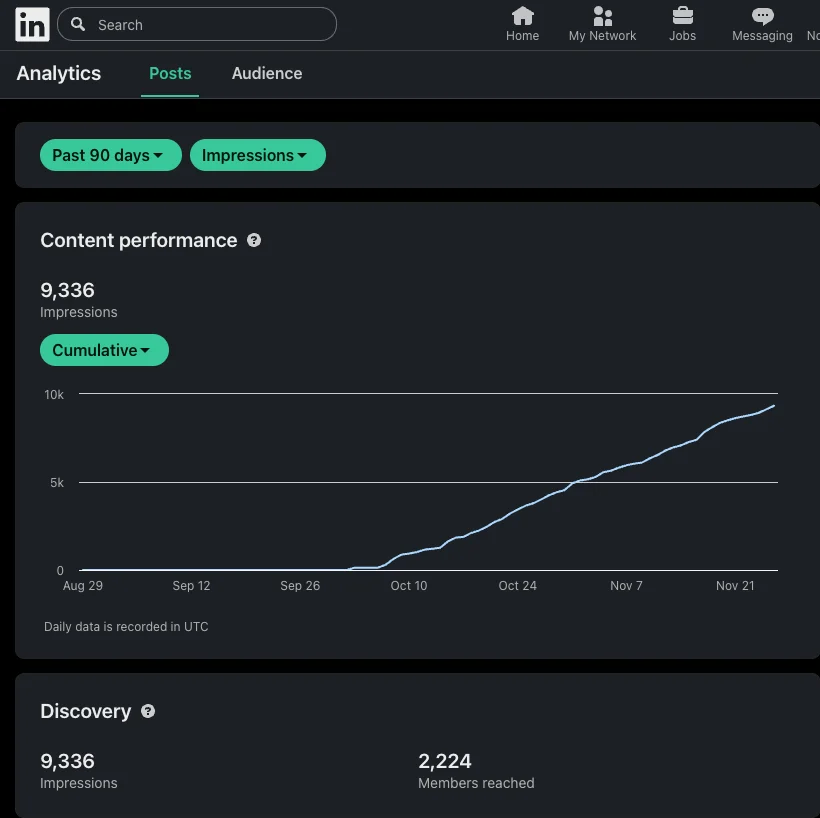Click inside the Search input field
The height and width of the screenshot is (818, 820).
pyautogui.click(x=200, y=24)
